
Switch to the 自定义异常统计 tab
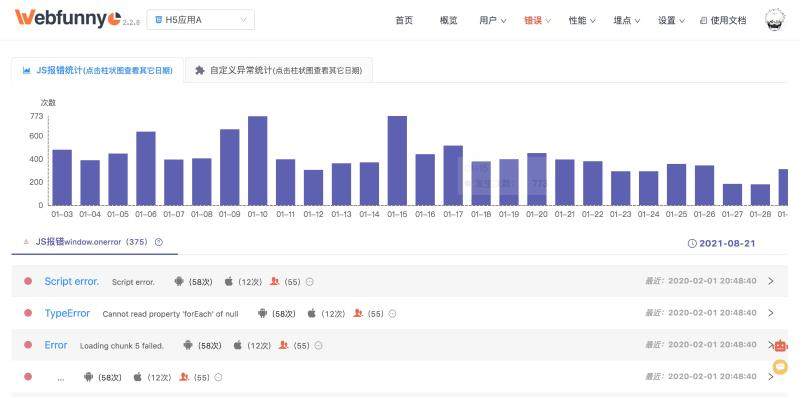(279, 70)
